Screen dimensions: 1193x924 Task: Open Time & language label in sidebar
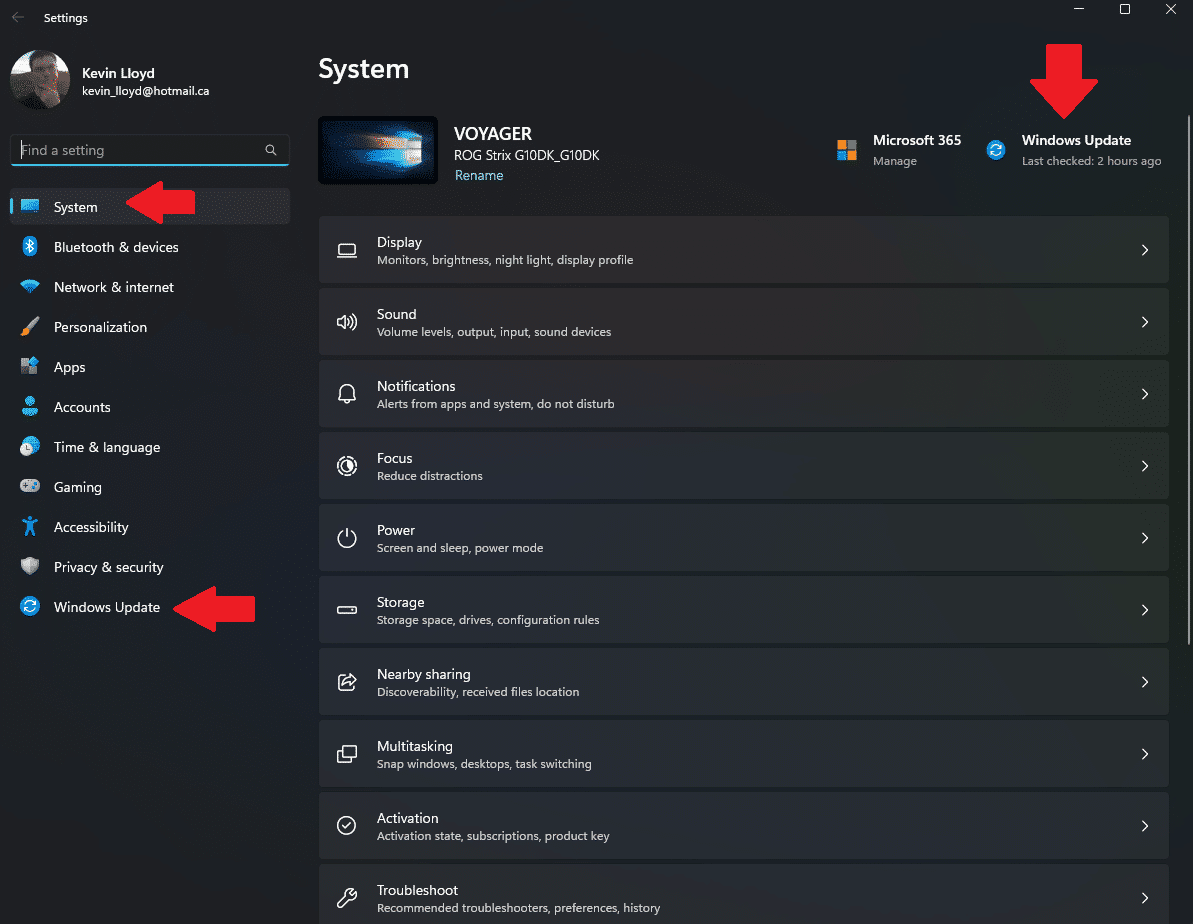(x=107, y=447)
